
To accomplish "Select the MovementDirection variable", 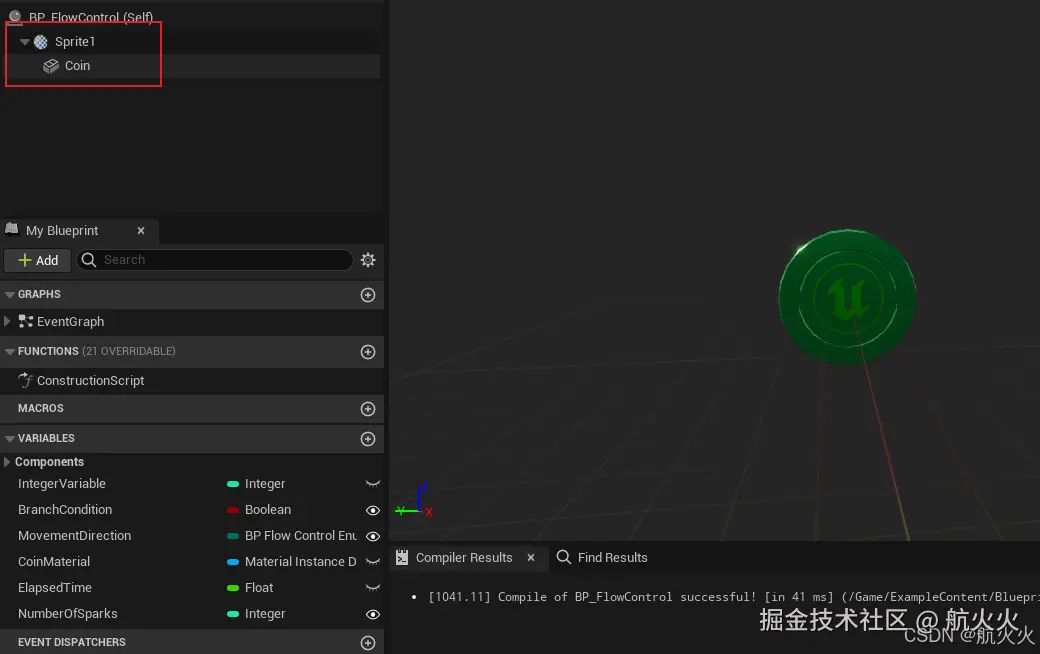I will pyautogui.click(x=74, y=536).
